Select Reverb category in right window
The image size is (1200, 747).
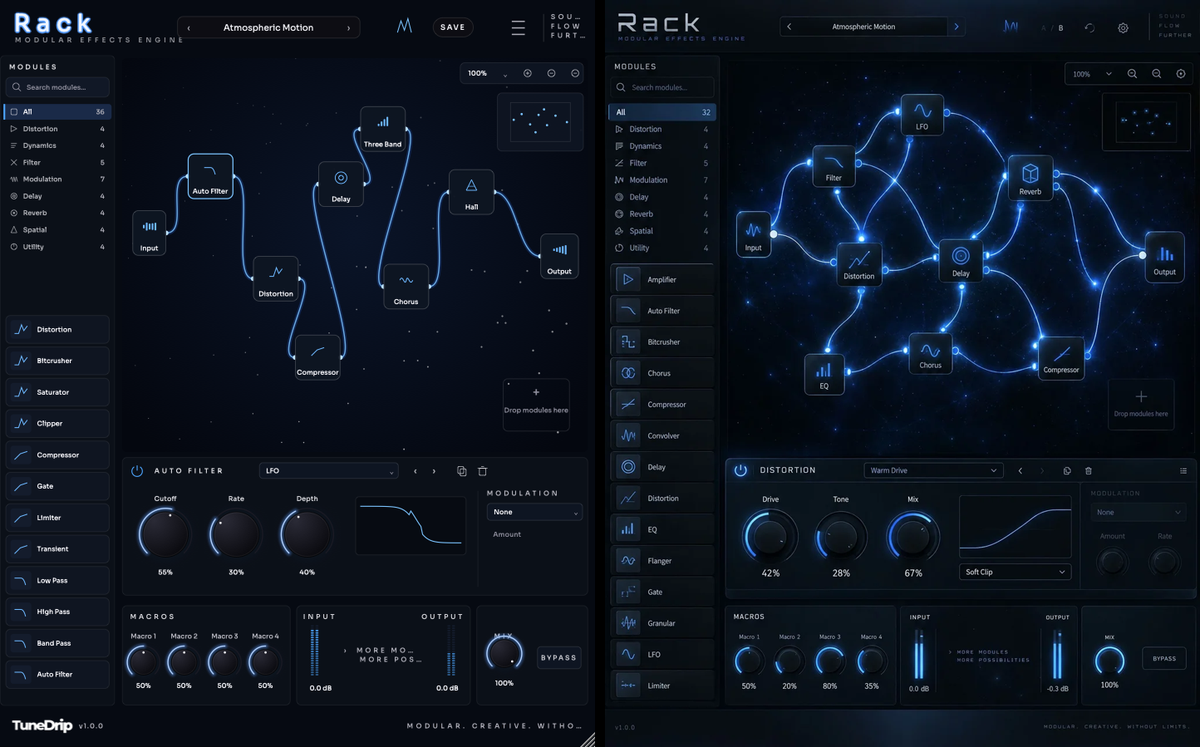pyautogui.click(x=662, y=214)
